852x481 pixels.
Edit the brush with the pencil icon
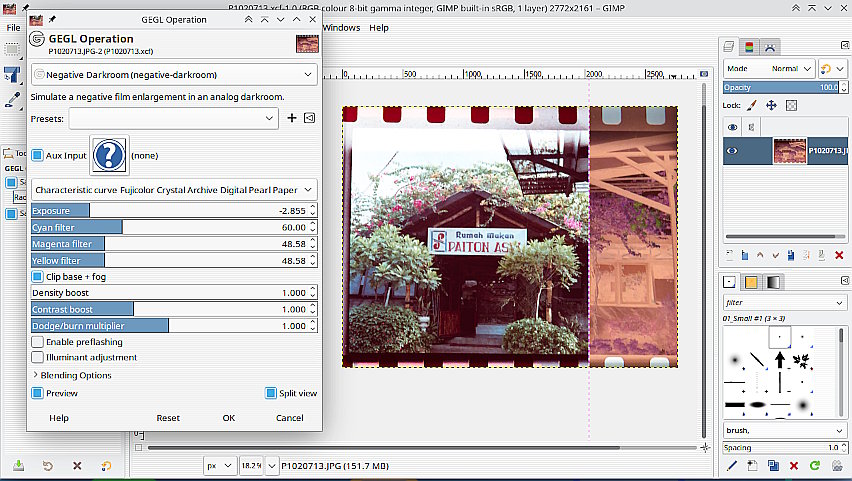click(732, 465)
